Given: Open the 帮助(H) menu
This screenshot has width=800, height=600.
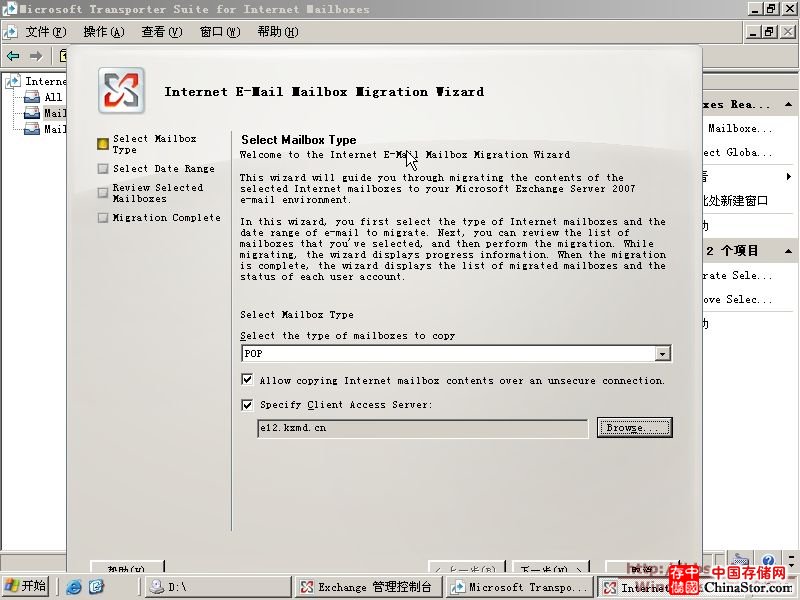Looking at the screenshot, I should point(278,32).
